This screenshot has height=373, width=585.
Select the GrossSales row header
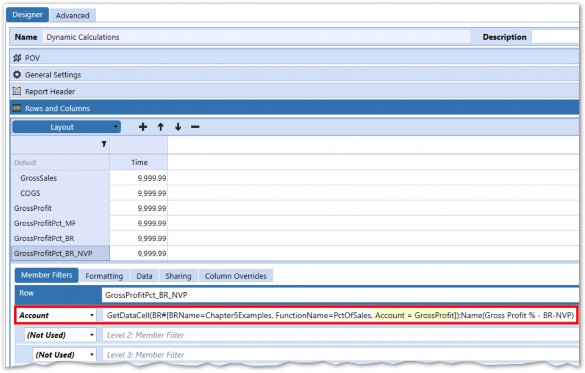pos(60,178)
